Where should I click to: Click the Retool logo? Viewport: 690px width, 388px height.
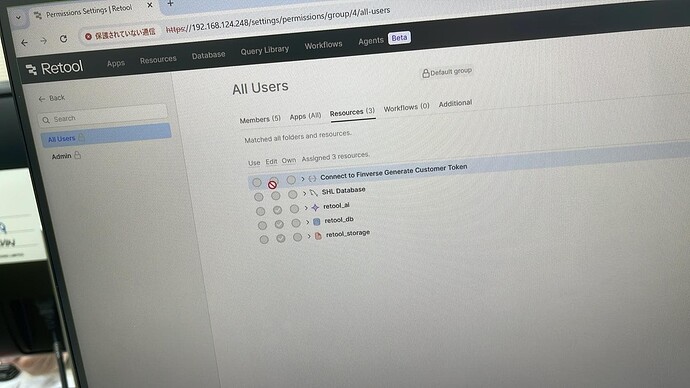[54, 68]
